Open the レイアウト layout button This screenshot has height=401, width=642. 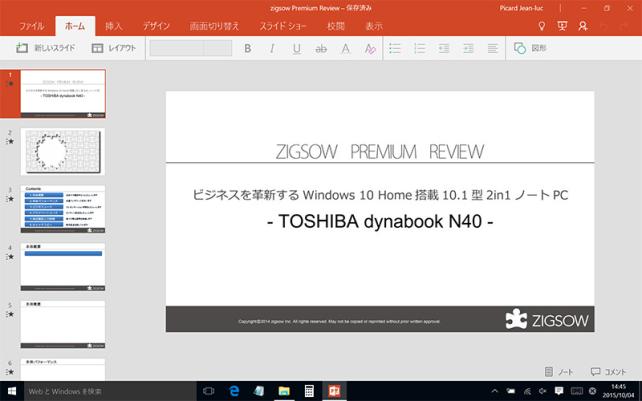pyautogui.click(x=113, y=48)
